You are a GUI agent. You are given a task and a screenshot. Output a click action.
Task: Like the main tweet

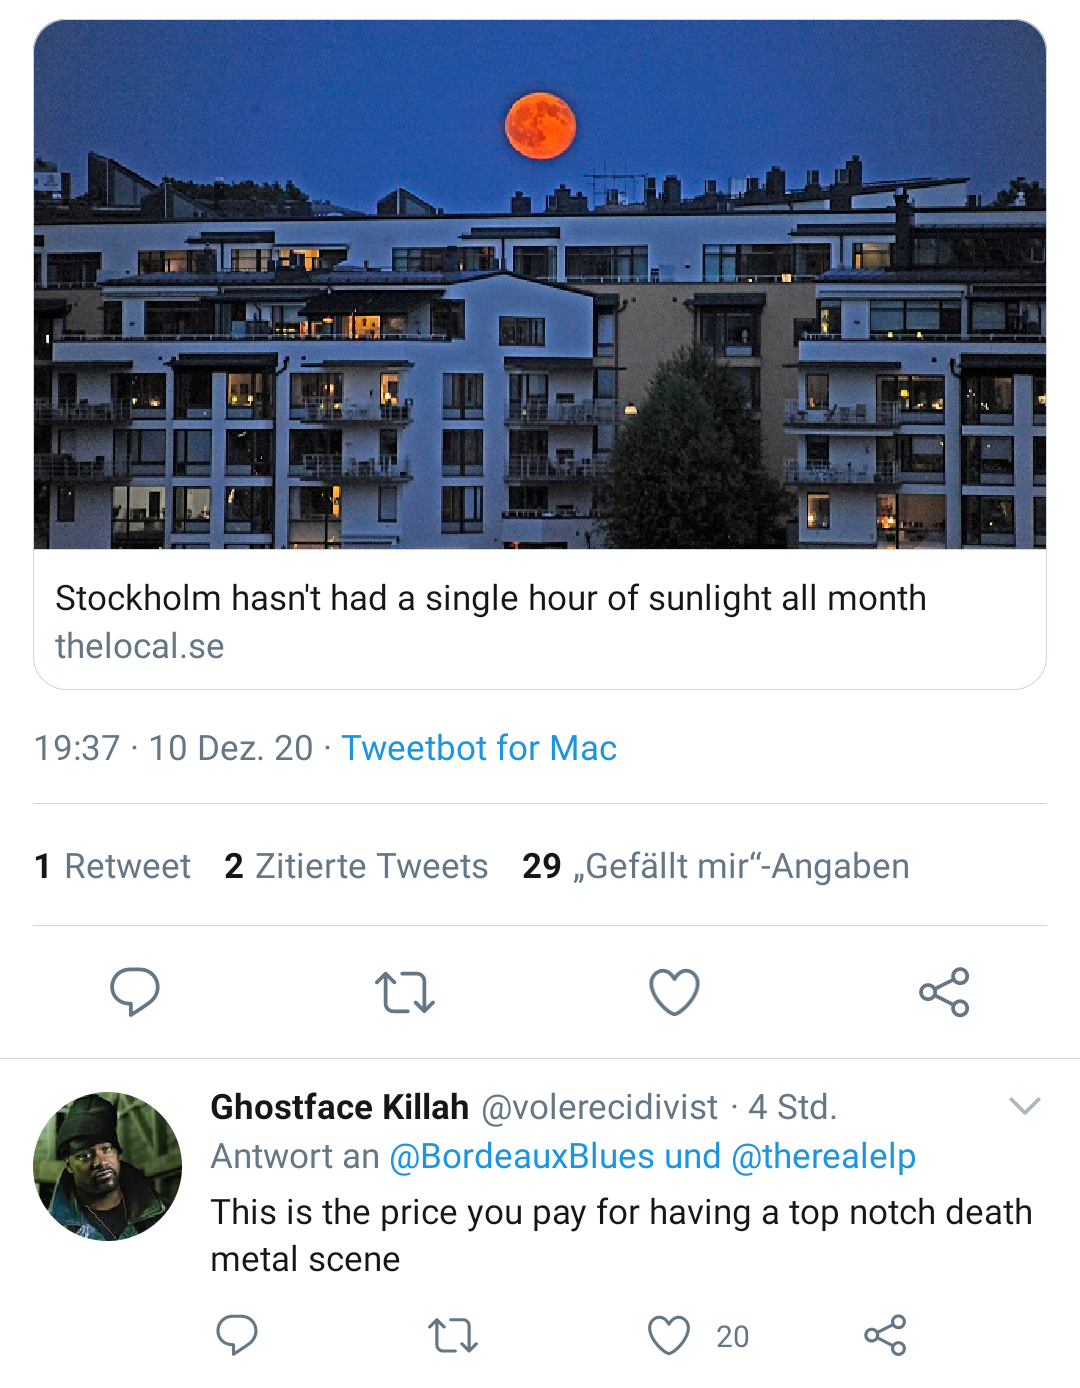pyautogui.click(x=674, y=992)
